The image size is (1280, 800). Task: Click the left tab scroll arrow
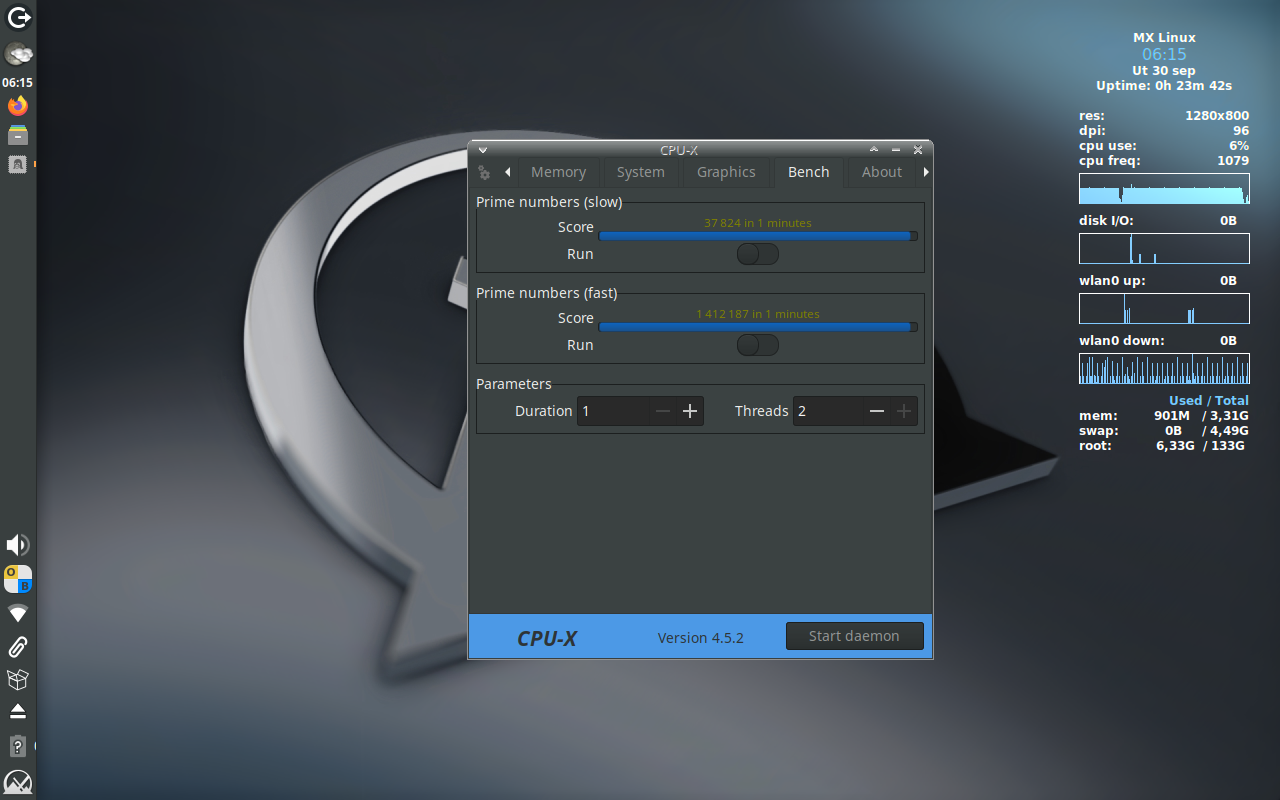508,172
